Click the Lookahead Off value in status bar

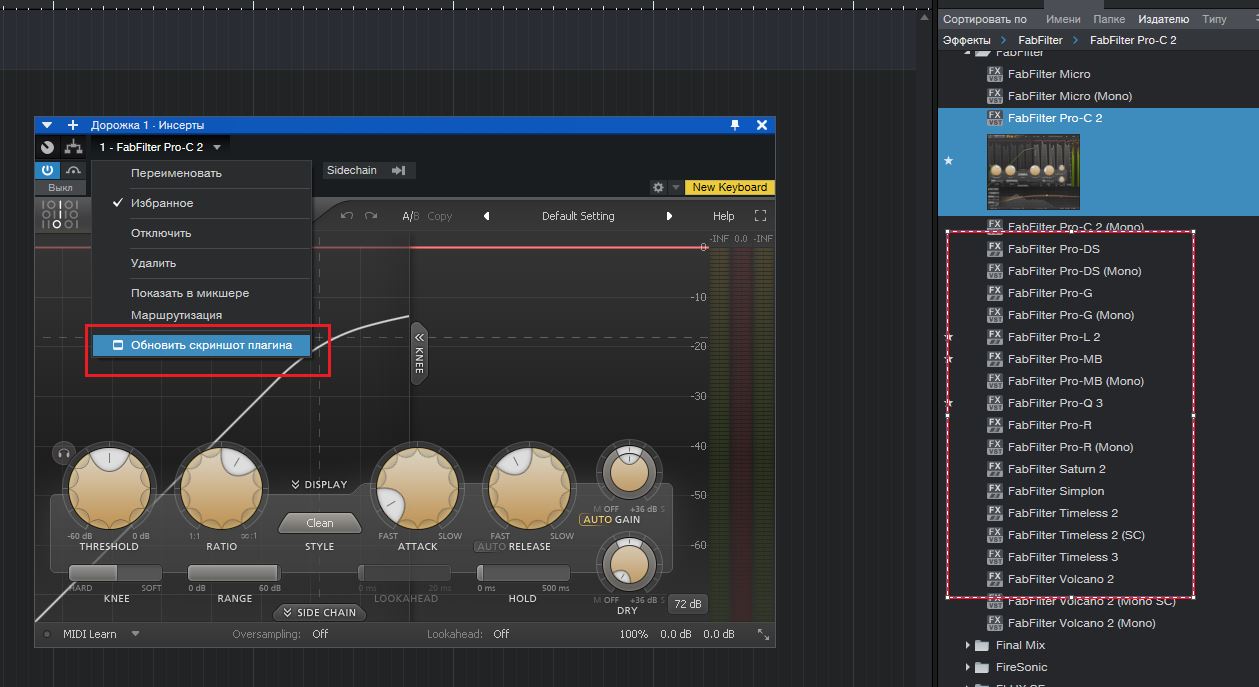tap(501, 634)
